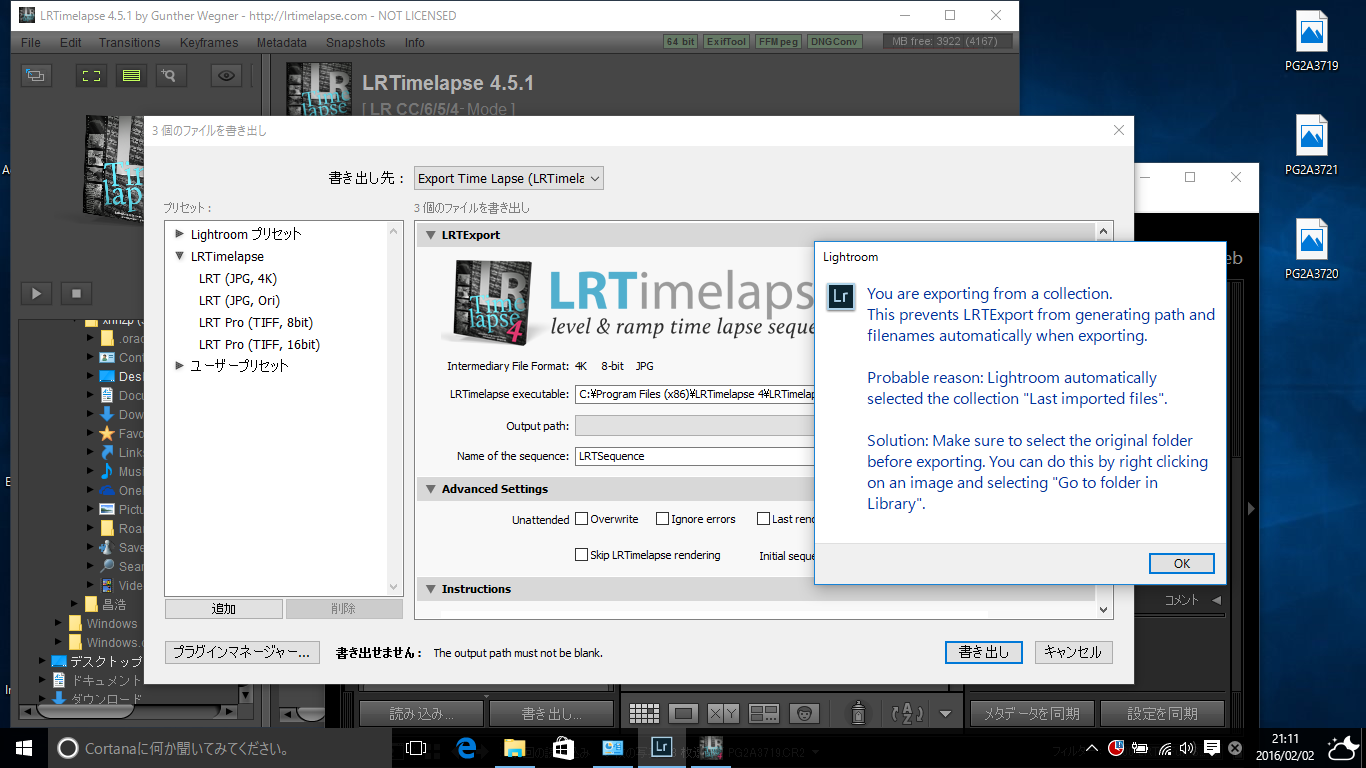Click the Name of the sequence field
Image resolution: width=1366 pixels, height=768 pixels.
click(697, 456)
